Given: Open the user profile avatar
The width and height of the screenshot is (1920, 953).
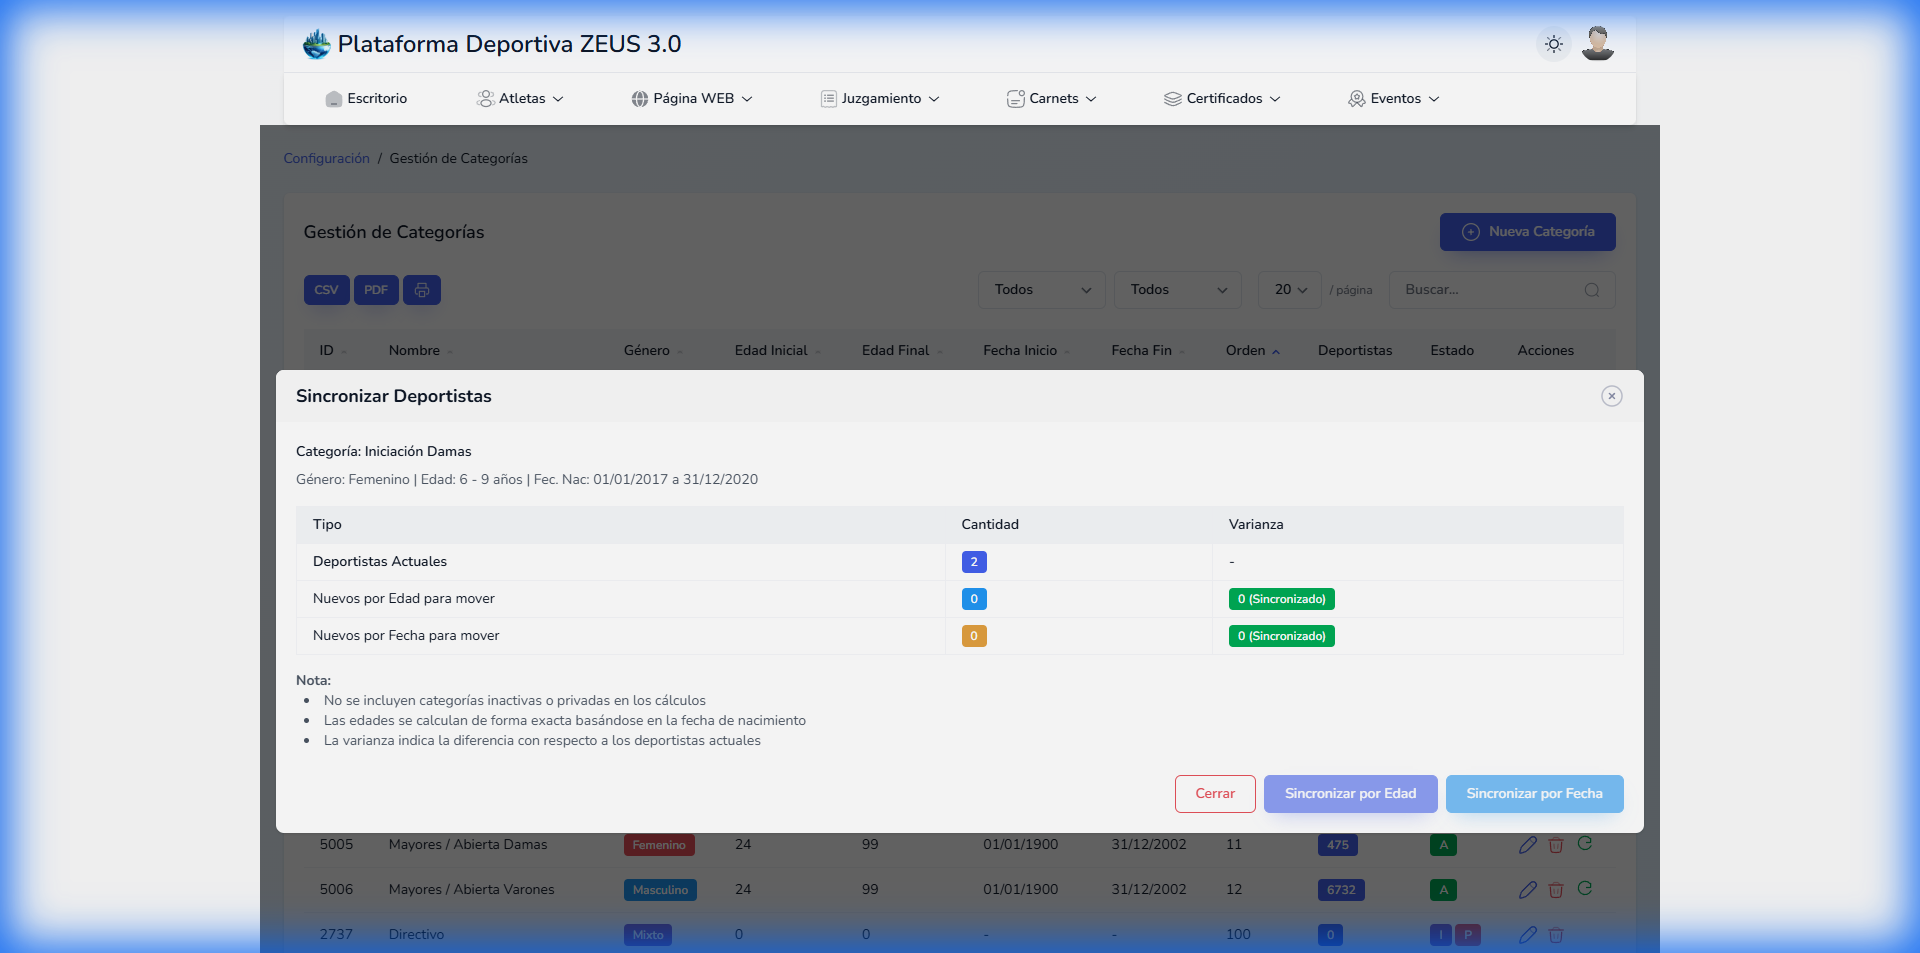Looking at the screenshot, I should coord(1597,44).
